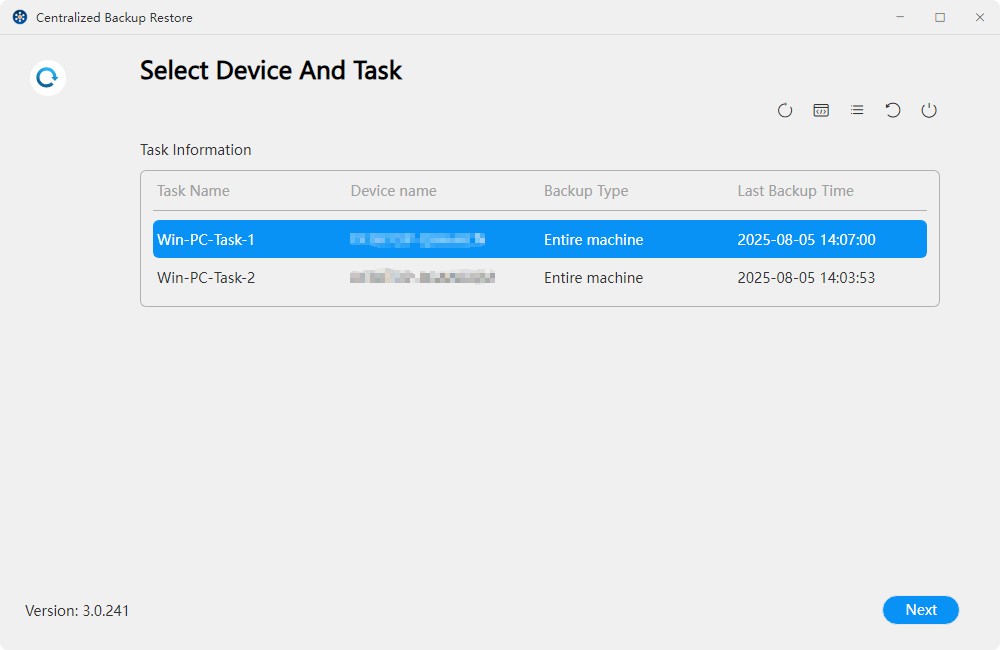Click the backup time of Win-PC-Task-1

[x=806, y=239]
